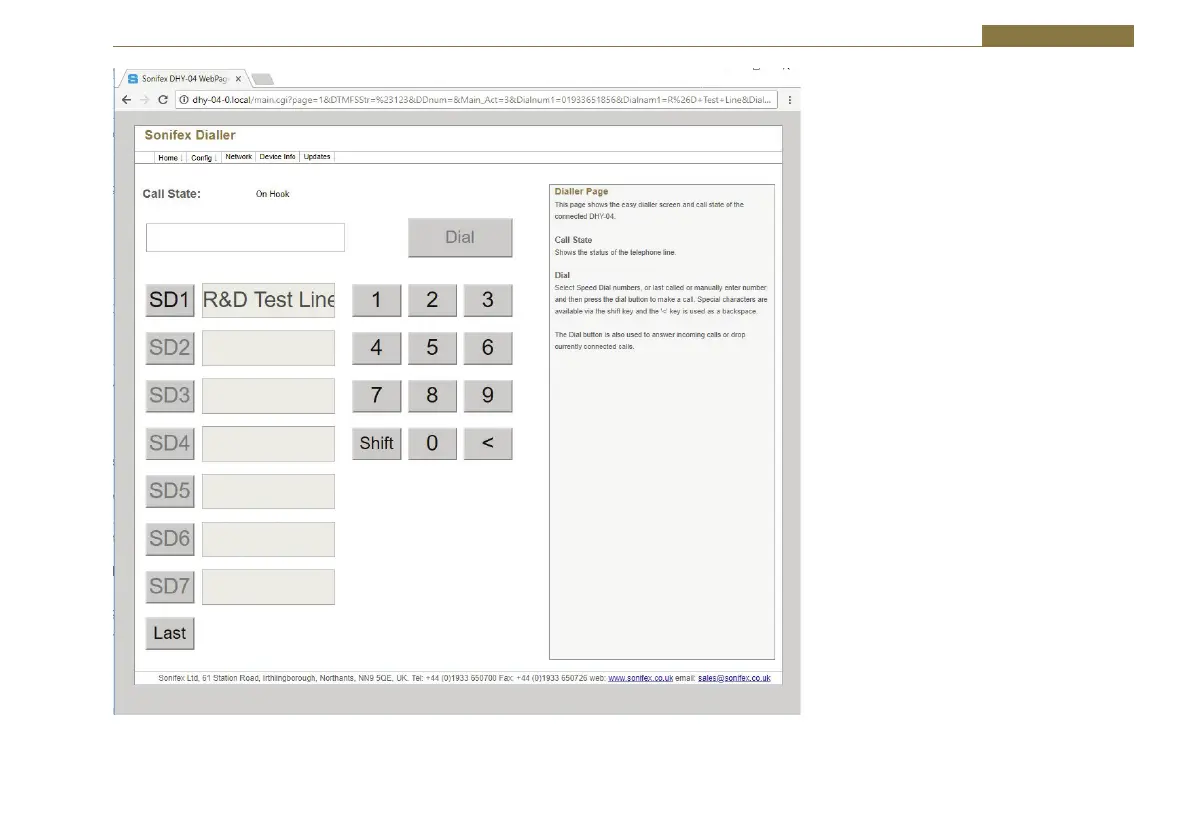Expand the Config menu
Image resolution: width=1191 pixels, height=839 pixels.
pyautogui.click(x=203, y=158)
